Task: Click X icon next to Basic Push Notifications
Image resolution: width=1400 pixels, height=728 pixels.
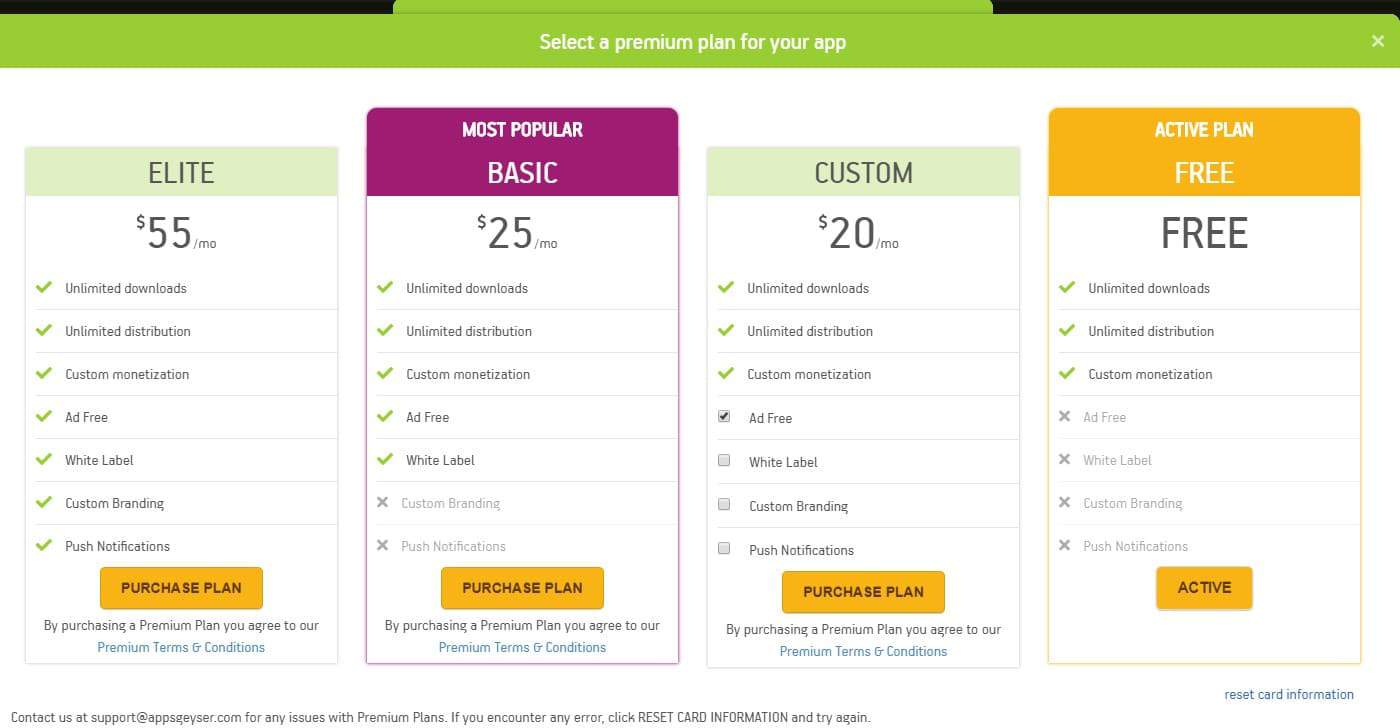Action: [x=382, y=545]
